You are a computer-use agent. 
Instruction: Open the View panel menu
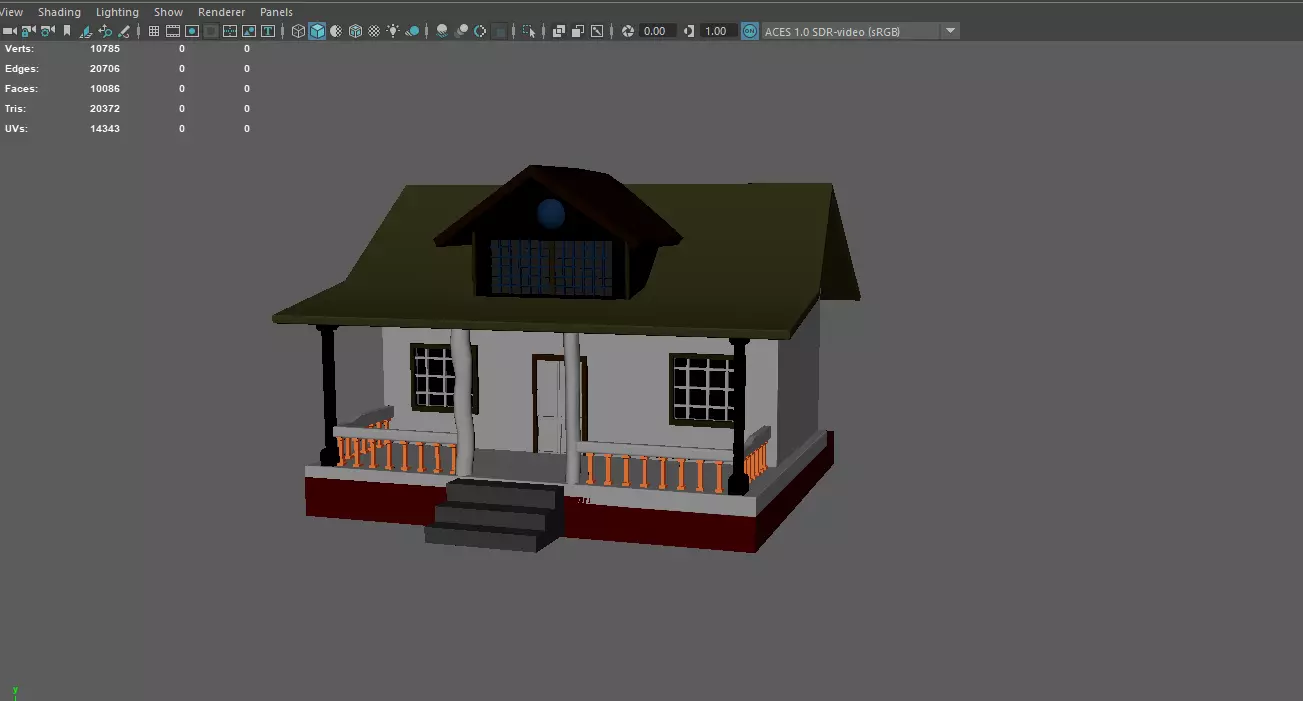click(x=12, y=12)
